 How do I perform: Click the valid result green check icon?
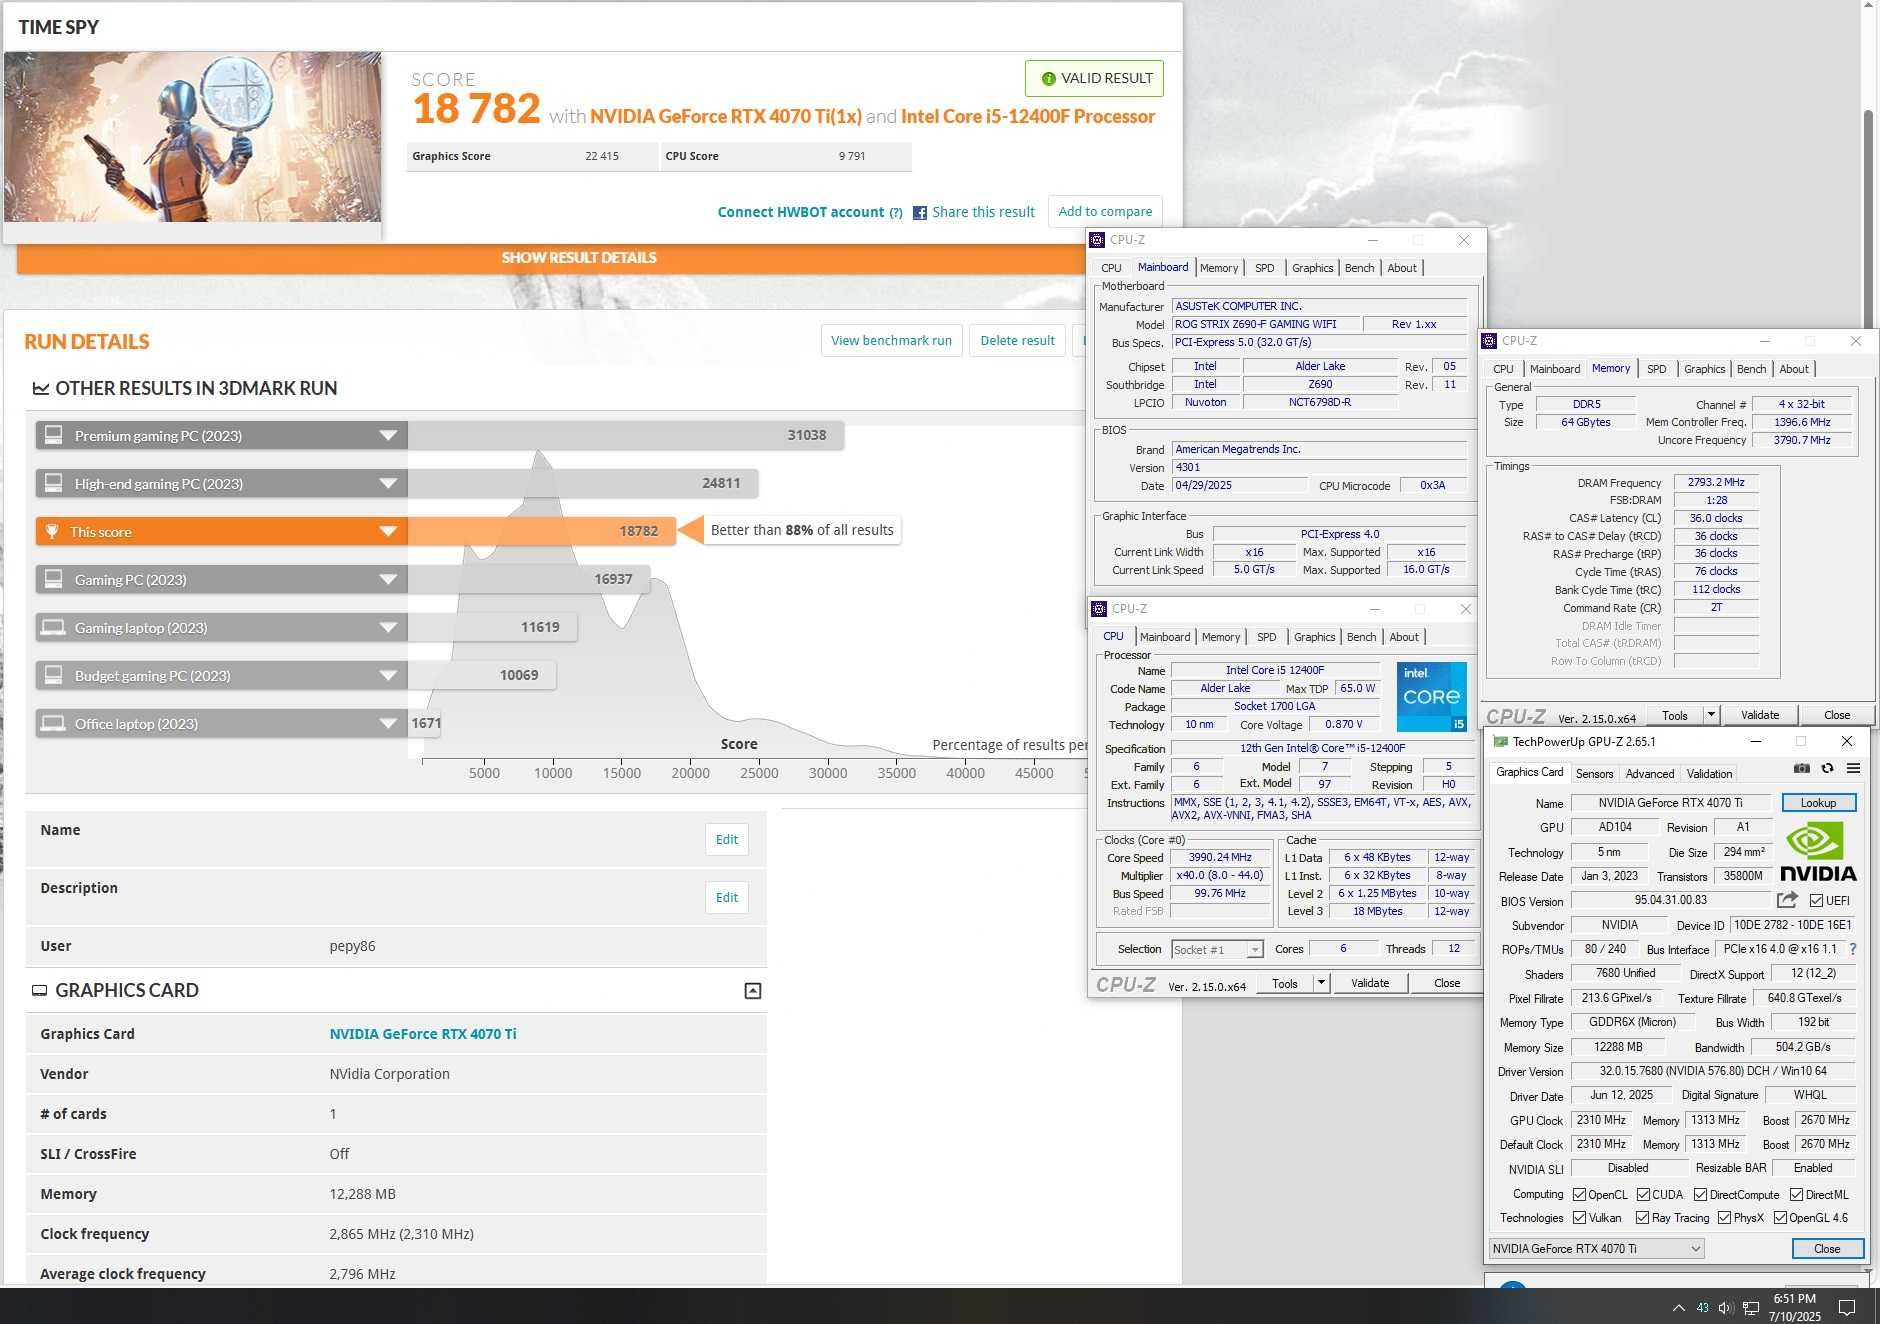(x=1048, y=78)
